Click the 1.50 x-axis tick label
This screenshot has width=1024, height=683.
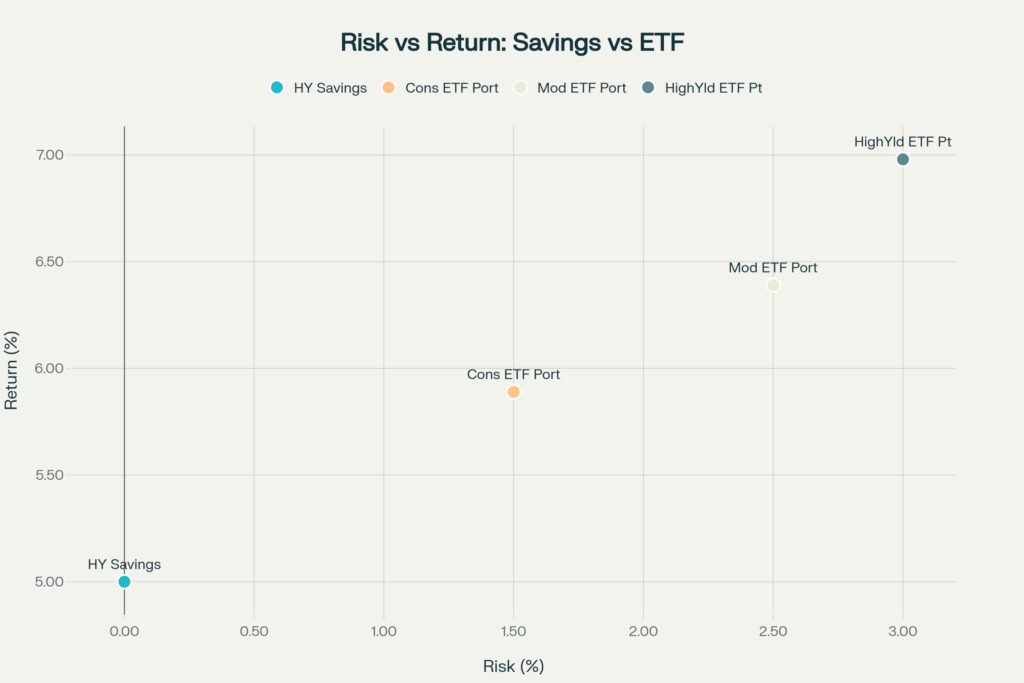point(513,631)
